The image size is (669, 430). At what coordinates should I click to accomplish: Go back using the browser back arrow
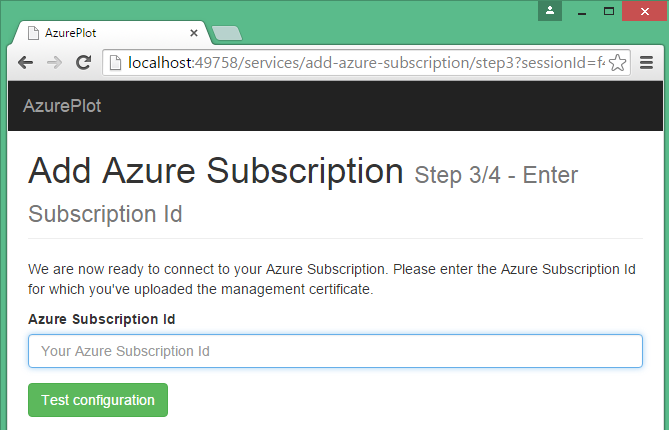pos(26,63)
